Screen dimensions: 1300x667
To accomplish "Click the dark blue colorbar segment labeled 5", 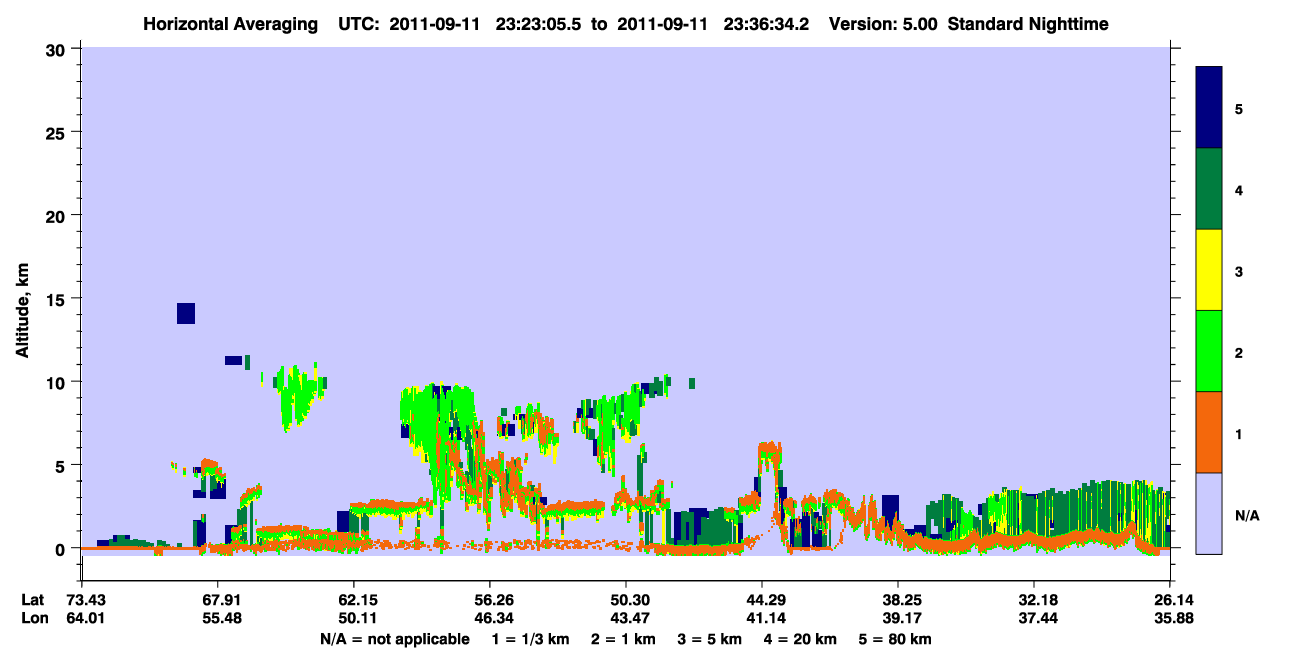I will tap(1209, 107).
